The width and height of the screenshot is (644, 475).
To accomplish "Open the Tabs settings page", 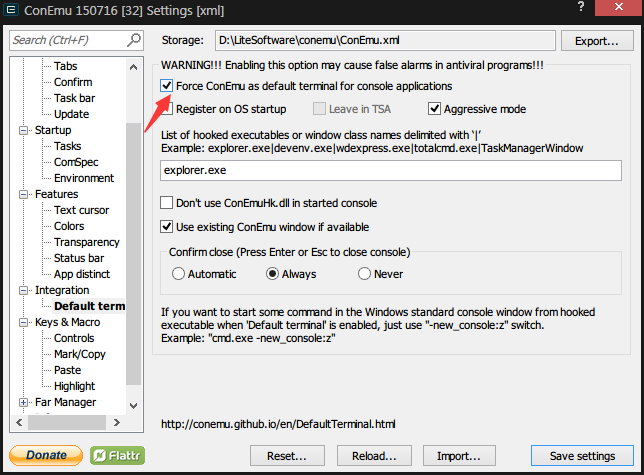I will pyautogui.click(x=65, y=66).
